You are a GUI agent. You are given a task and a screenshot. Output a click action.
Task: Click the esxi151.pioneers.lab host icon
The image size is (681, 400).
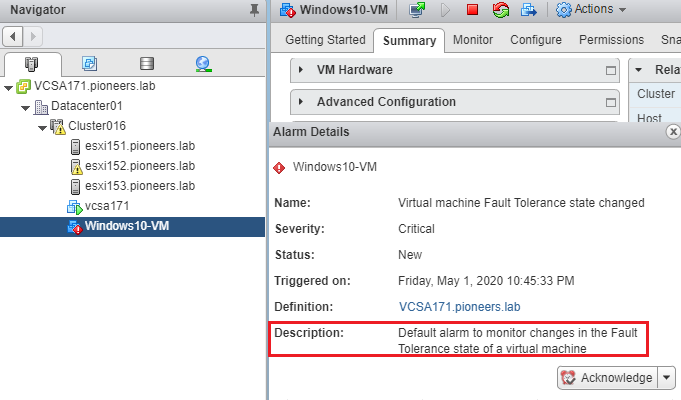tap(75, 146)
